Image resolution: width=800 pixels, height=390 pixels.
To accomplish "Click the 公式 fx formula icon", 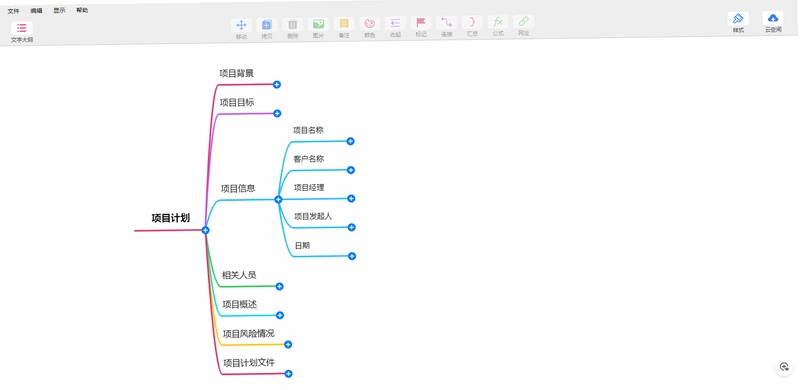I will [x=498, y=22].
